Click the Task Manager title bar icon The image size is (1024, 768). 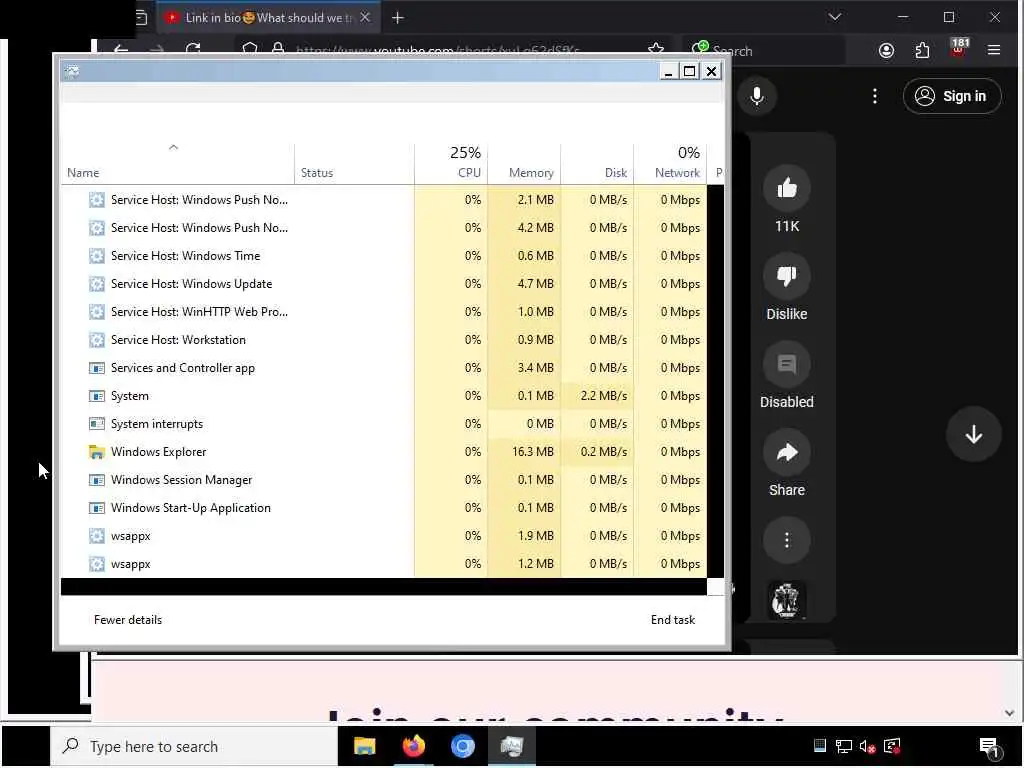coord(72,71)
